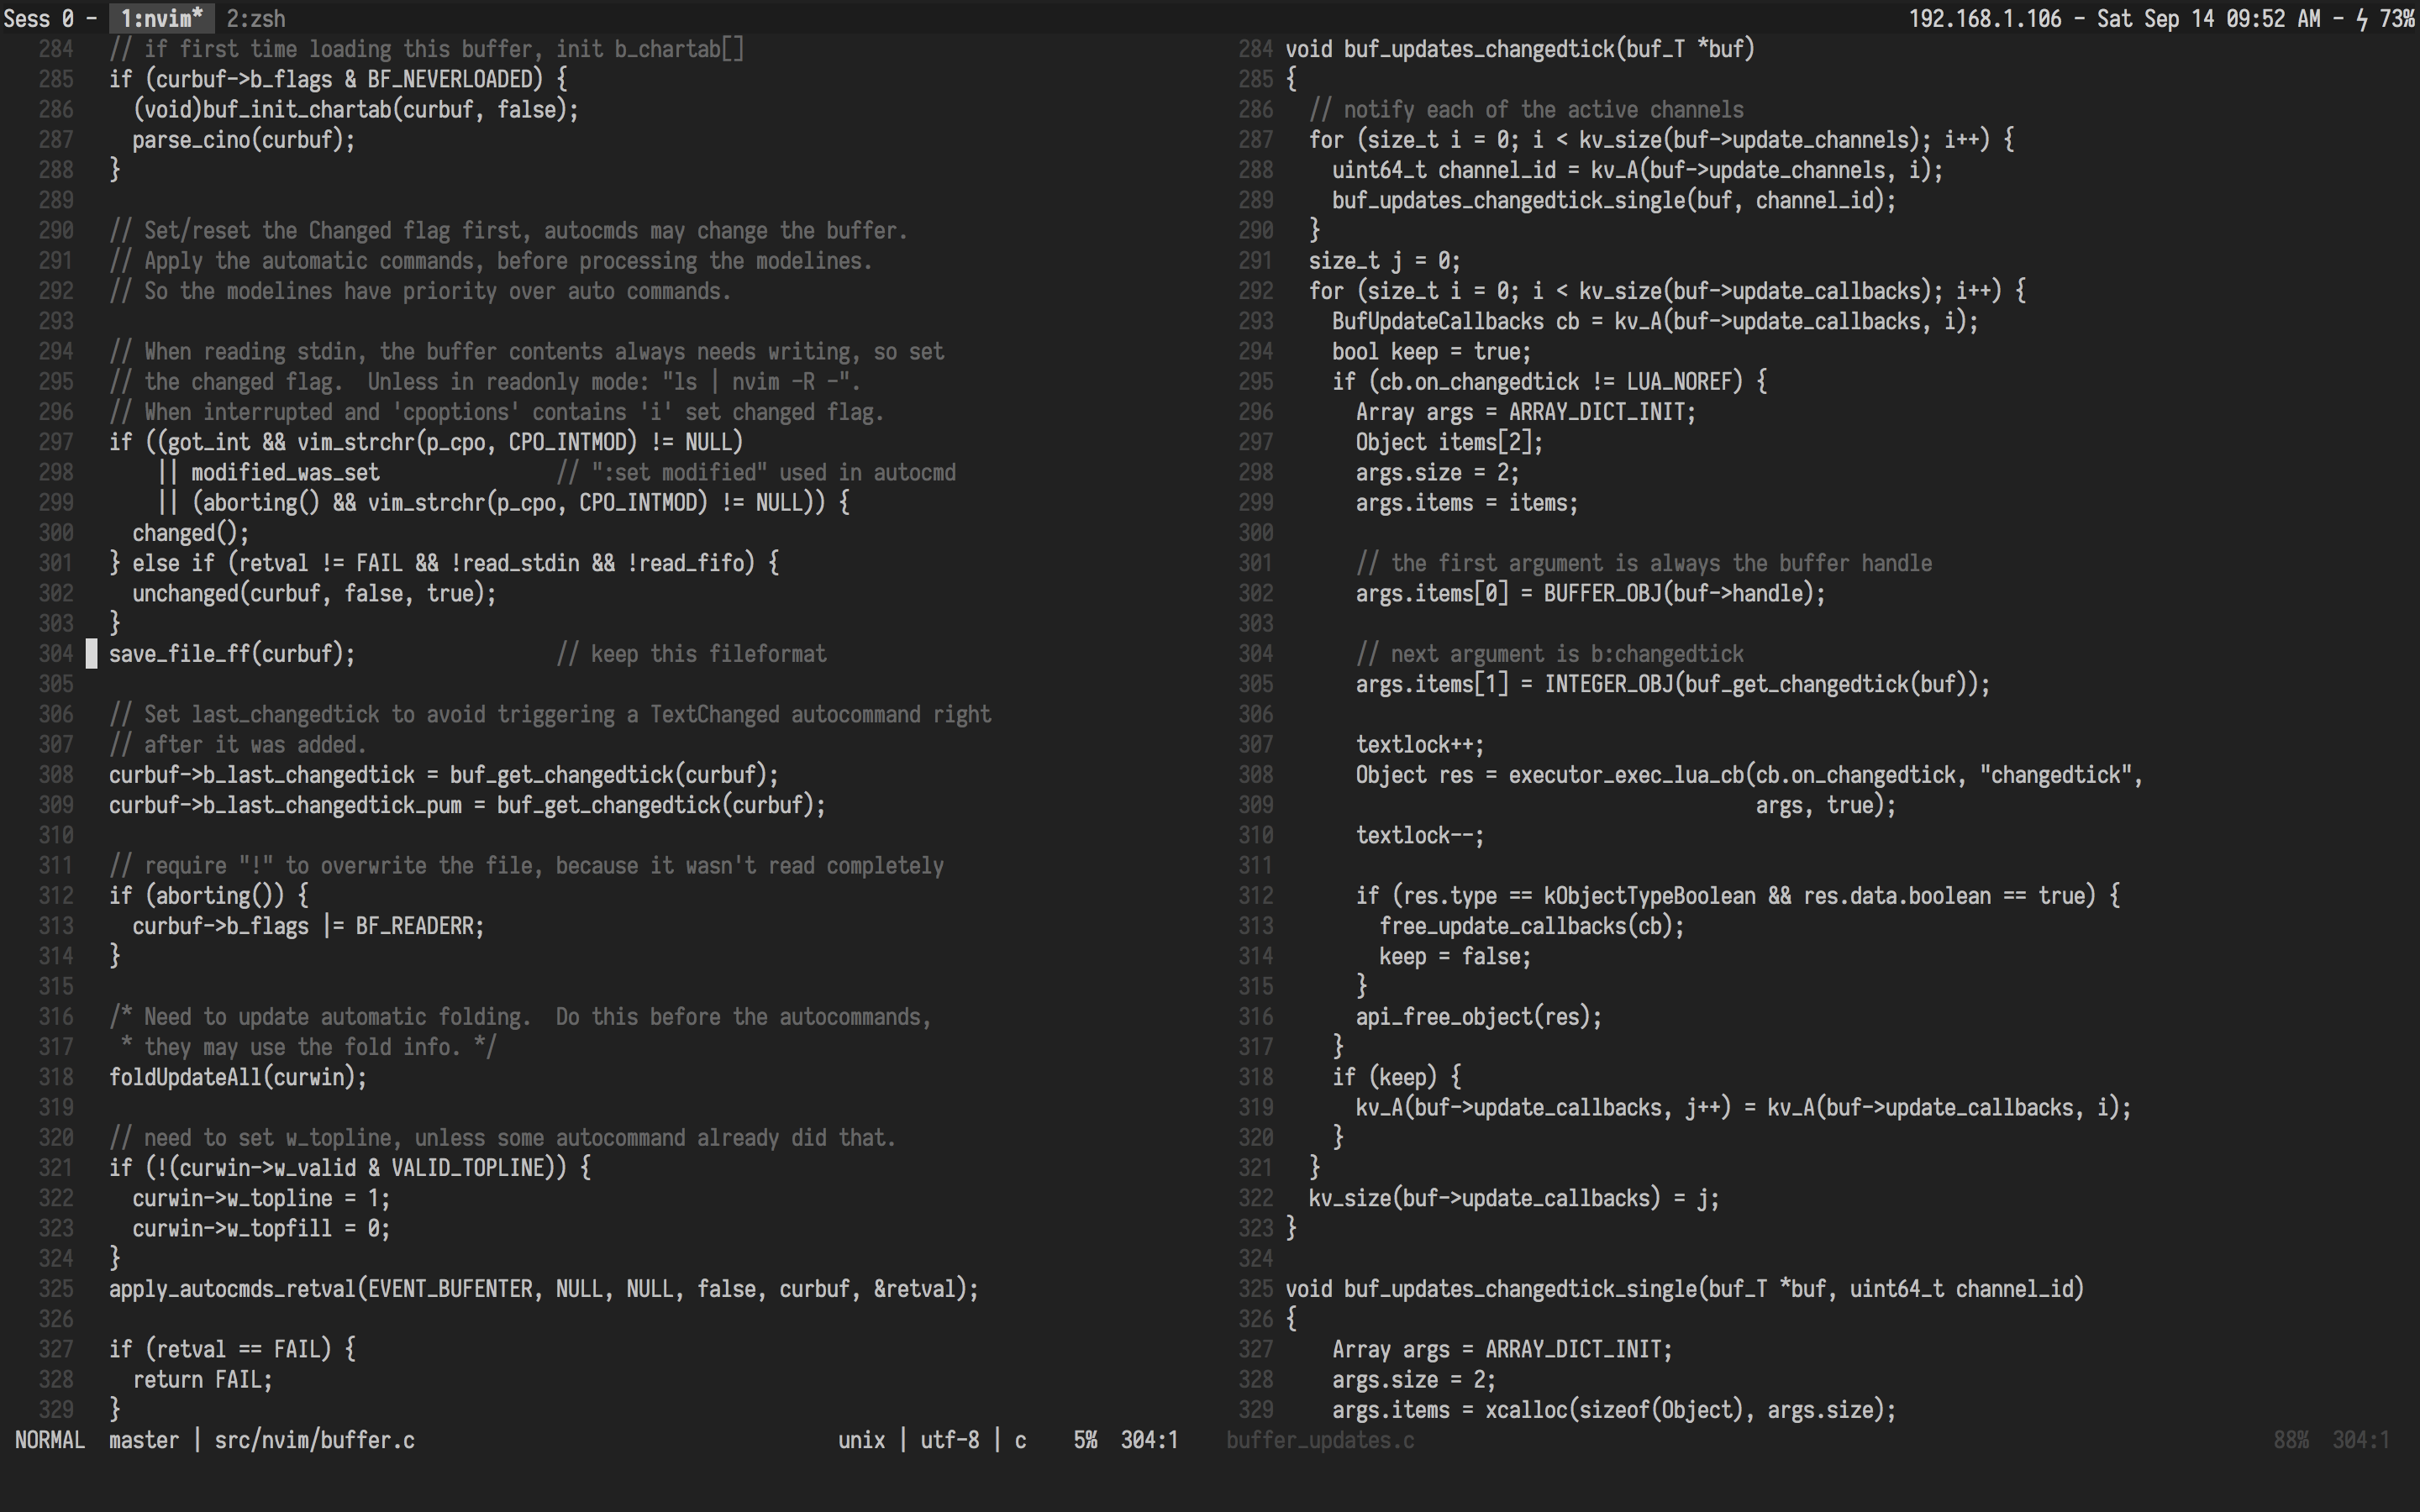This screenshot has height=1512, width=2420.
Task: Click the 73% battery indicator
Action: 2397,18
